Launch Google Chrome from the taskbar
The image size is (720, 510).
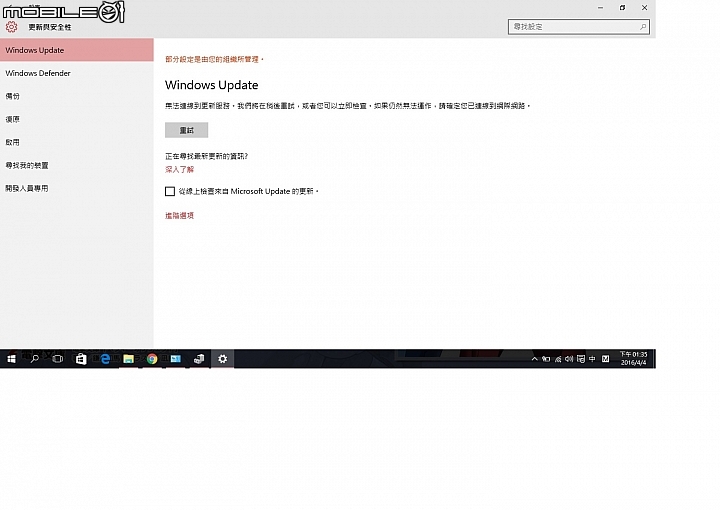click(x=152, y=359)
